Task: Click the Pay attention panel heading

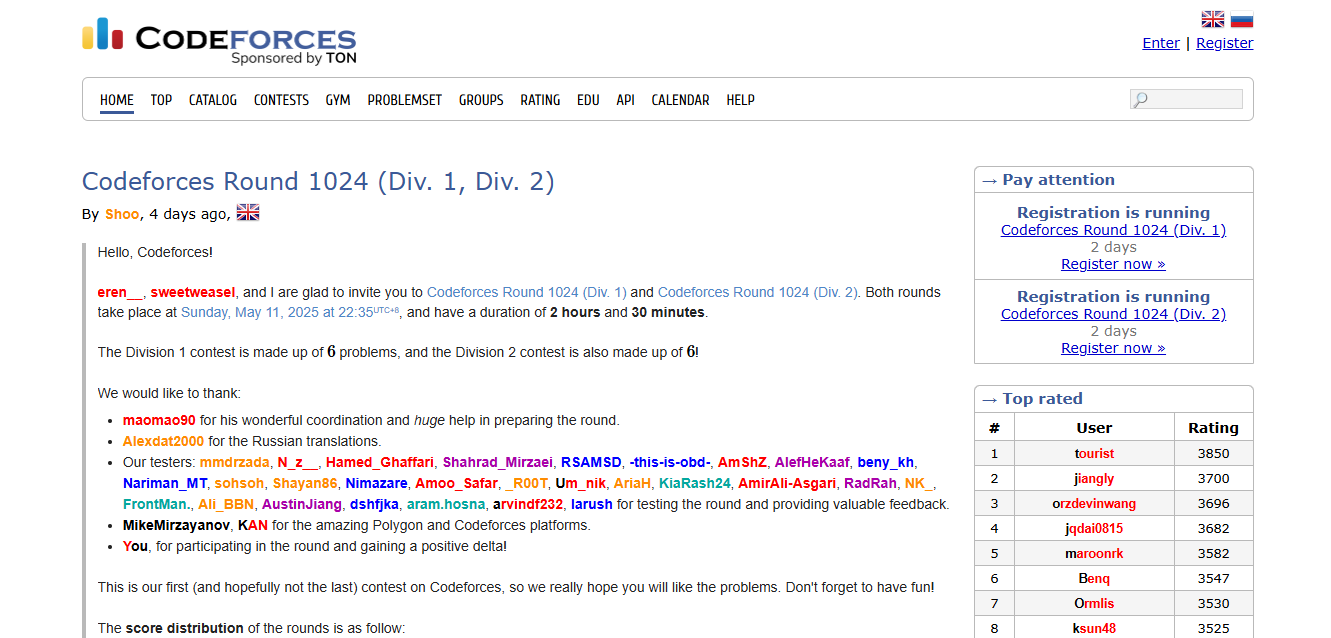Action: (1059, 180)
